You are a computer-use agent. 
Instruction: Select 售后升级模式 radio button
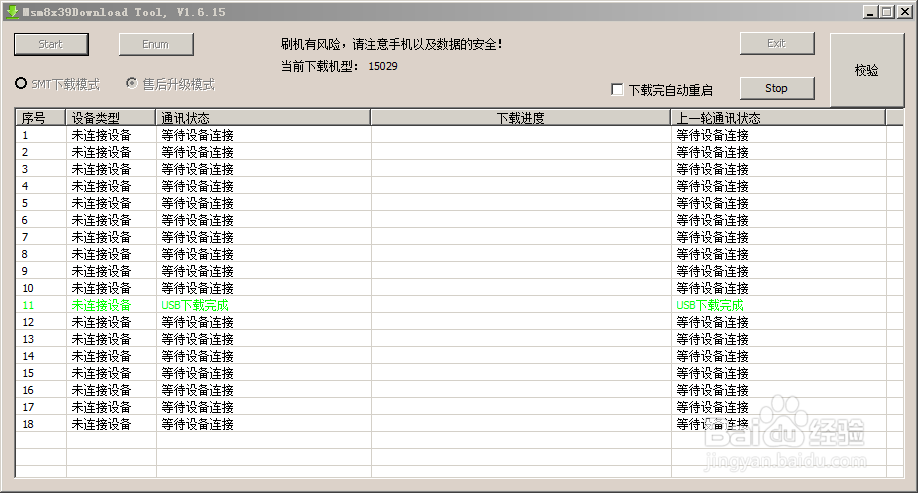click(x=132, y=84)
